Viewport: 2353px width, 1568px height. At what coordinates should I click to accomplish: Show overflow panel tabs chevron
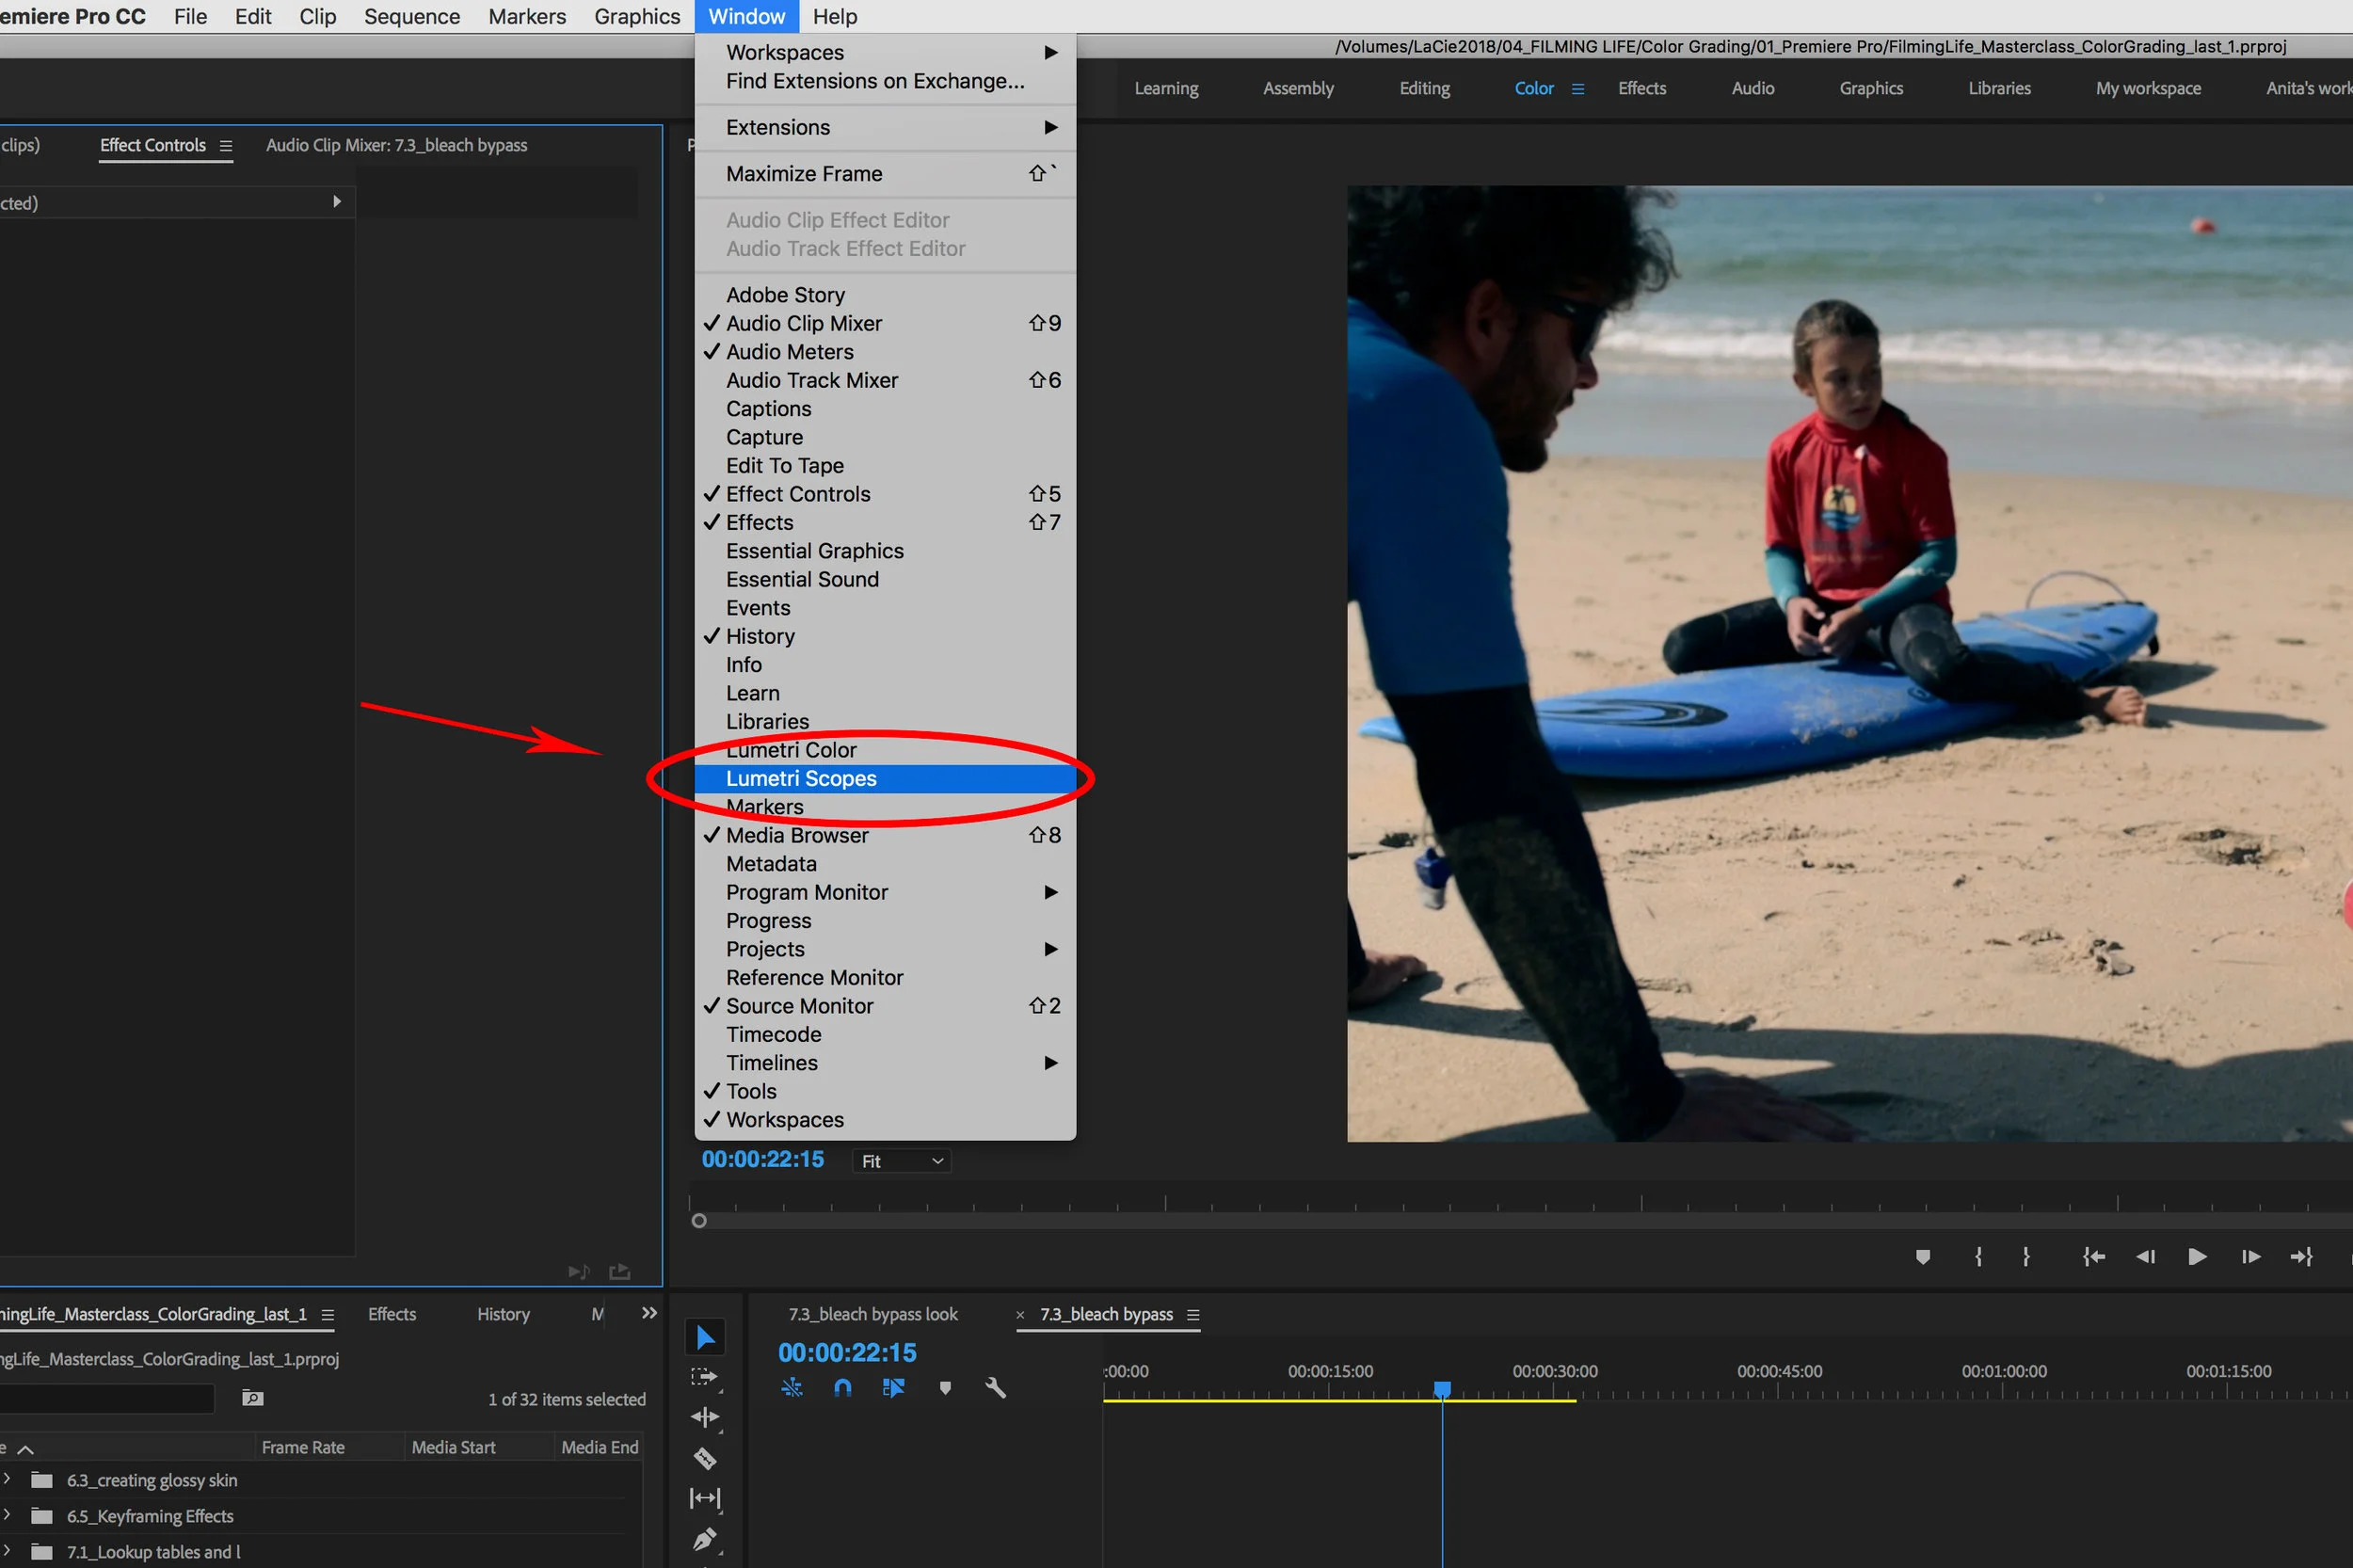pos(649,1313)
